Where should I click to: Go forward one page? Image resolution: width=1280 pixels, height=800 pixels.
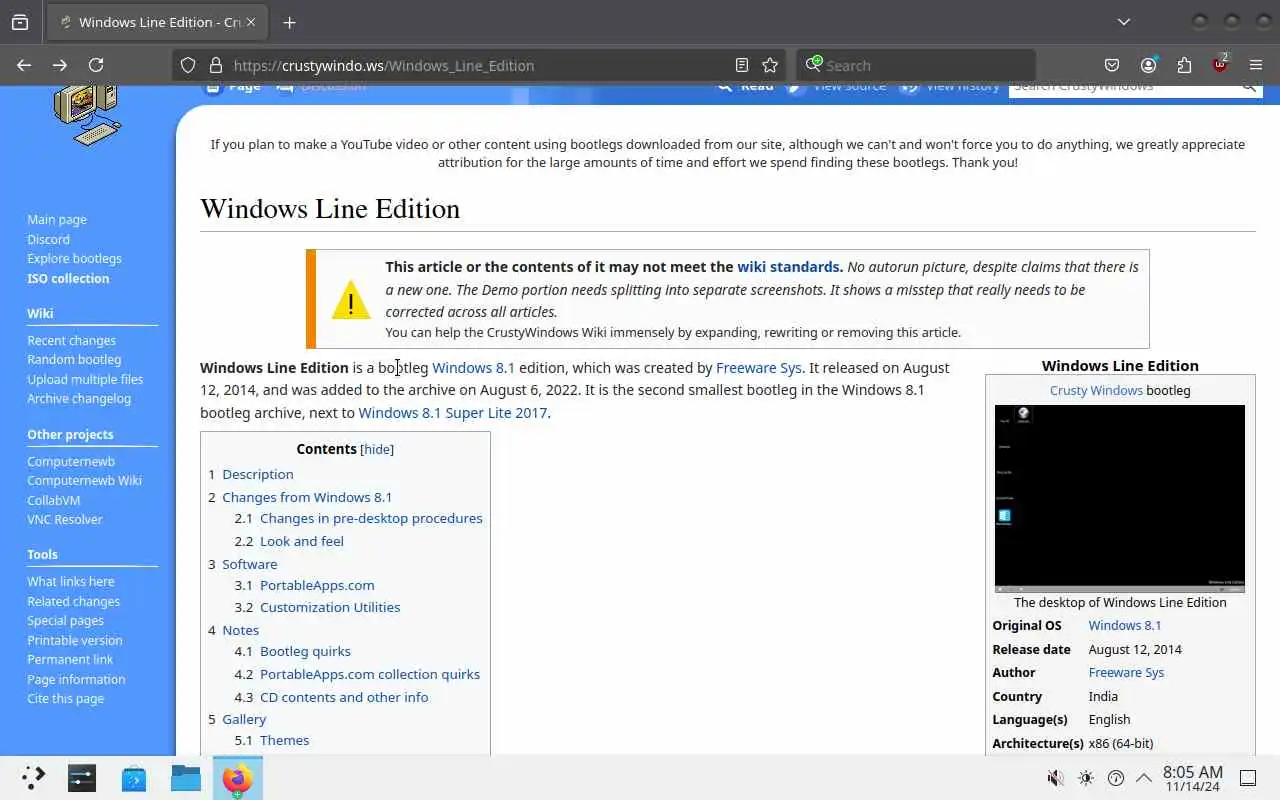pyautogui.click(x=60, y=65)
